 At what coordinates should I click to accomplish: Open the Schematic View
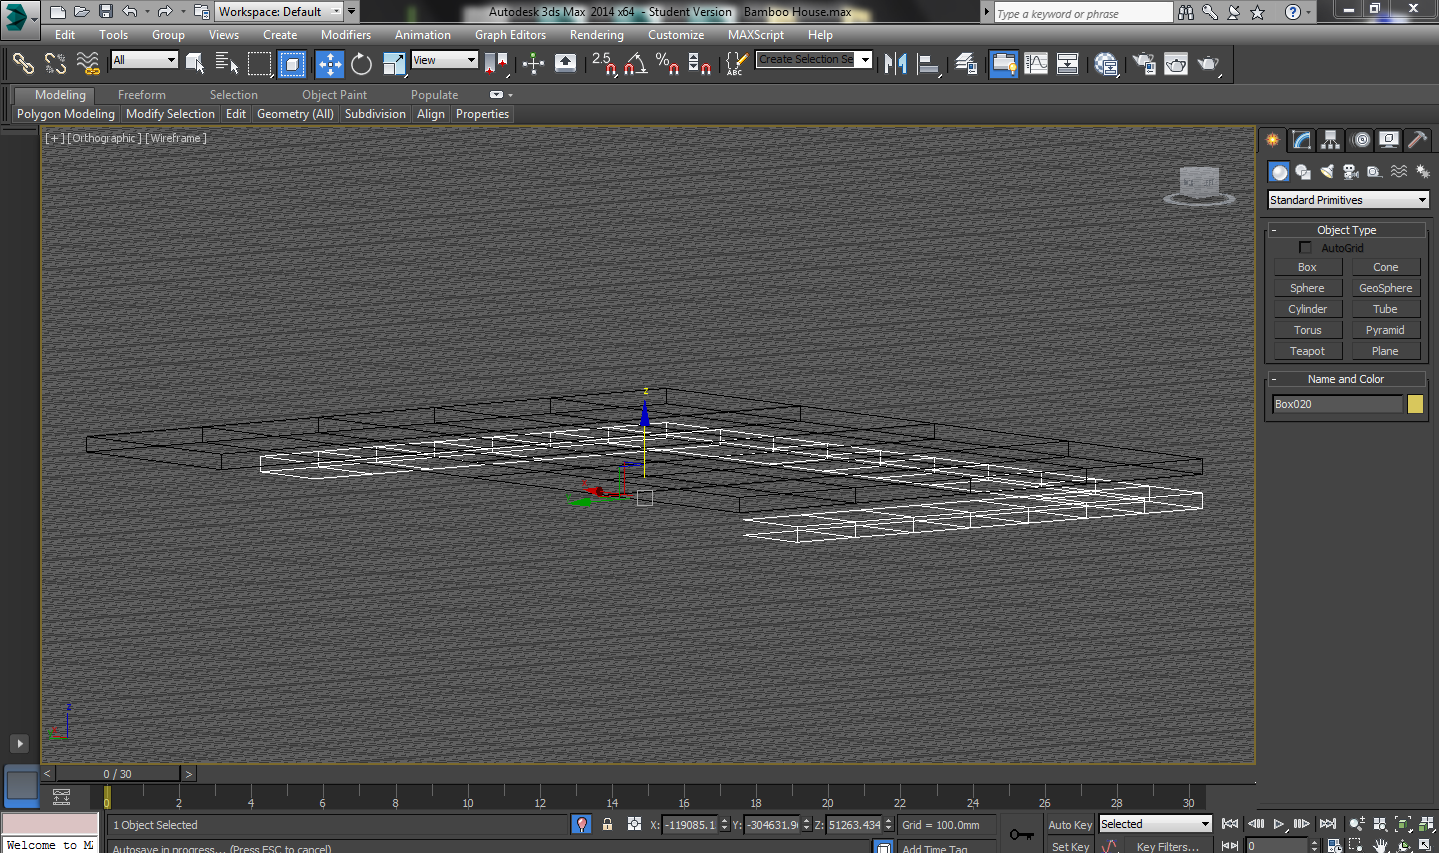[x=1068, y=64]
